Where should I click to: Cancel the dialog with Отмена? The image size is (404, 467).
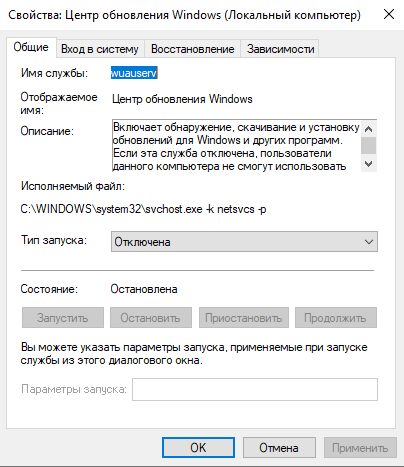click(x=279, y=447)
